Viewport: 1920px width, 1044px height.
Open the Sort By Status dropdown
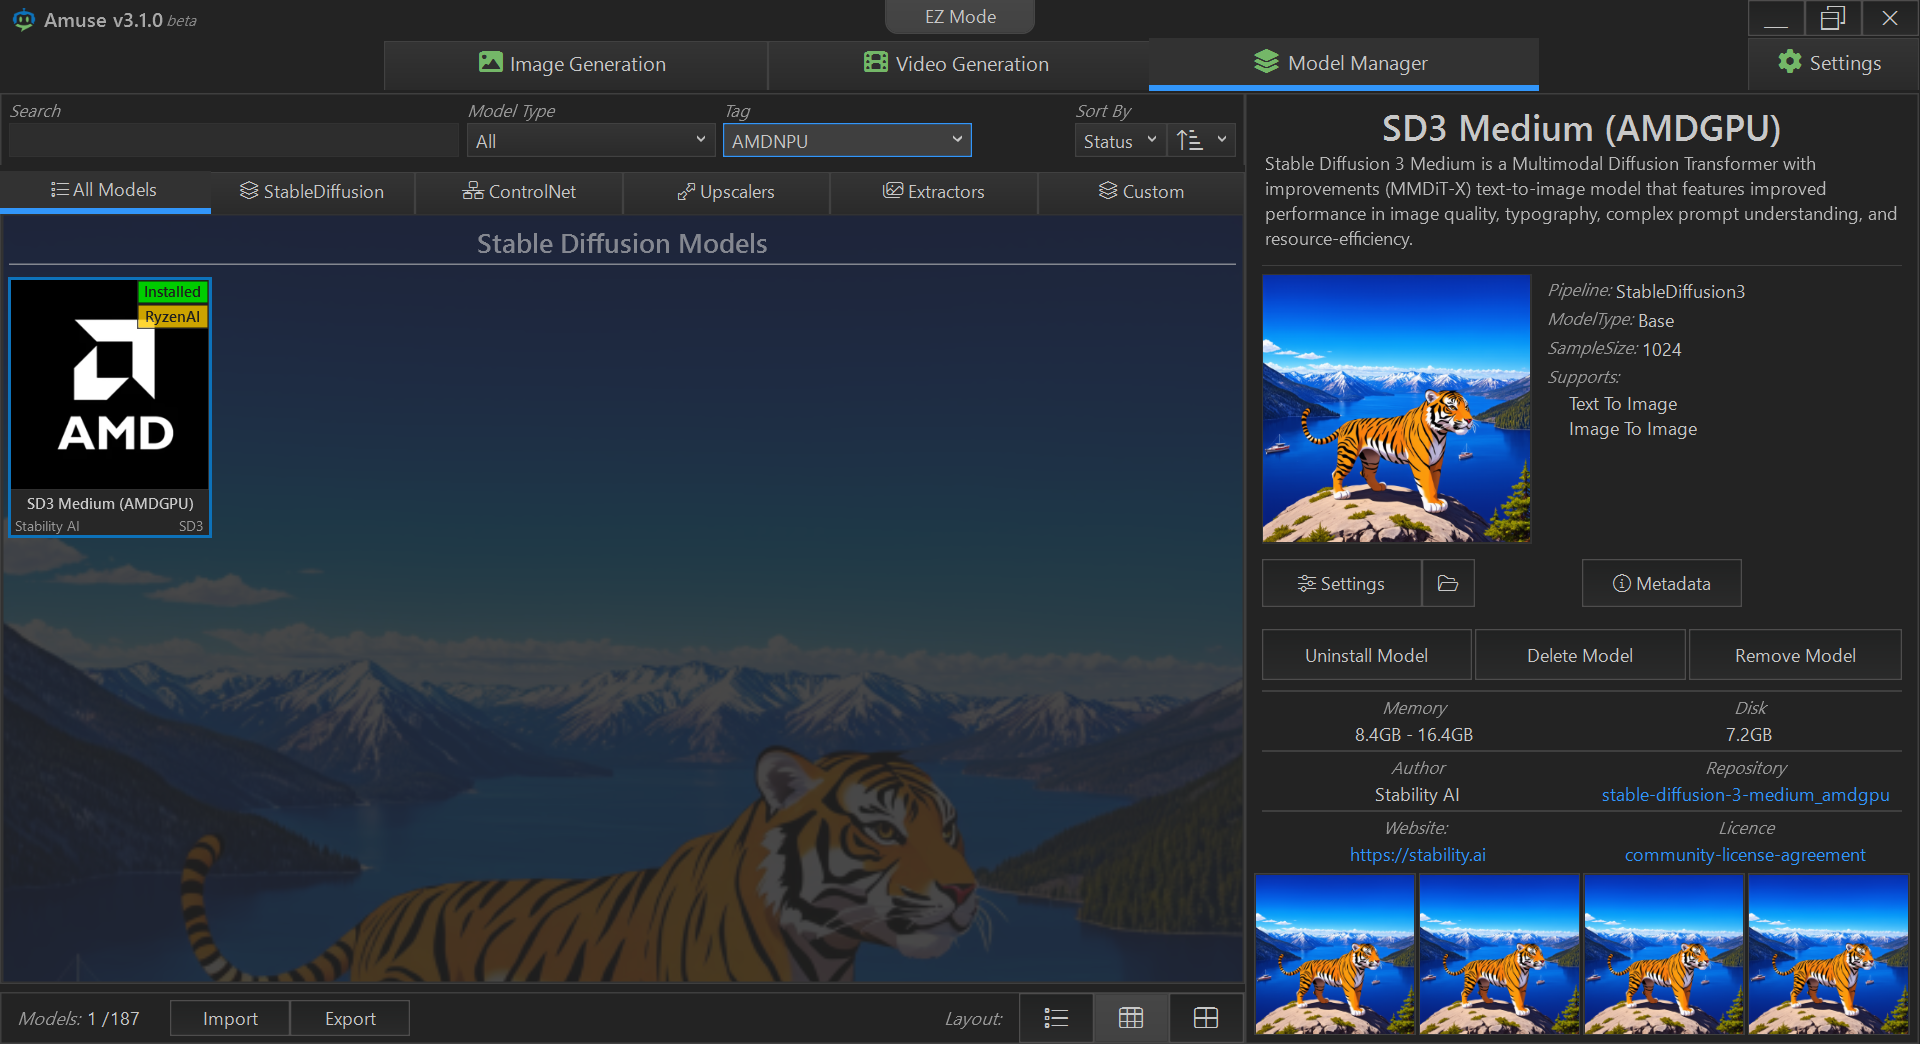(x=1118, y=140)
